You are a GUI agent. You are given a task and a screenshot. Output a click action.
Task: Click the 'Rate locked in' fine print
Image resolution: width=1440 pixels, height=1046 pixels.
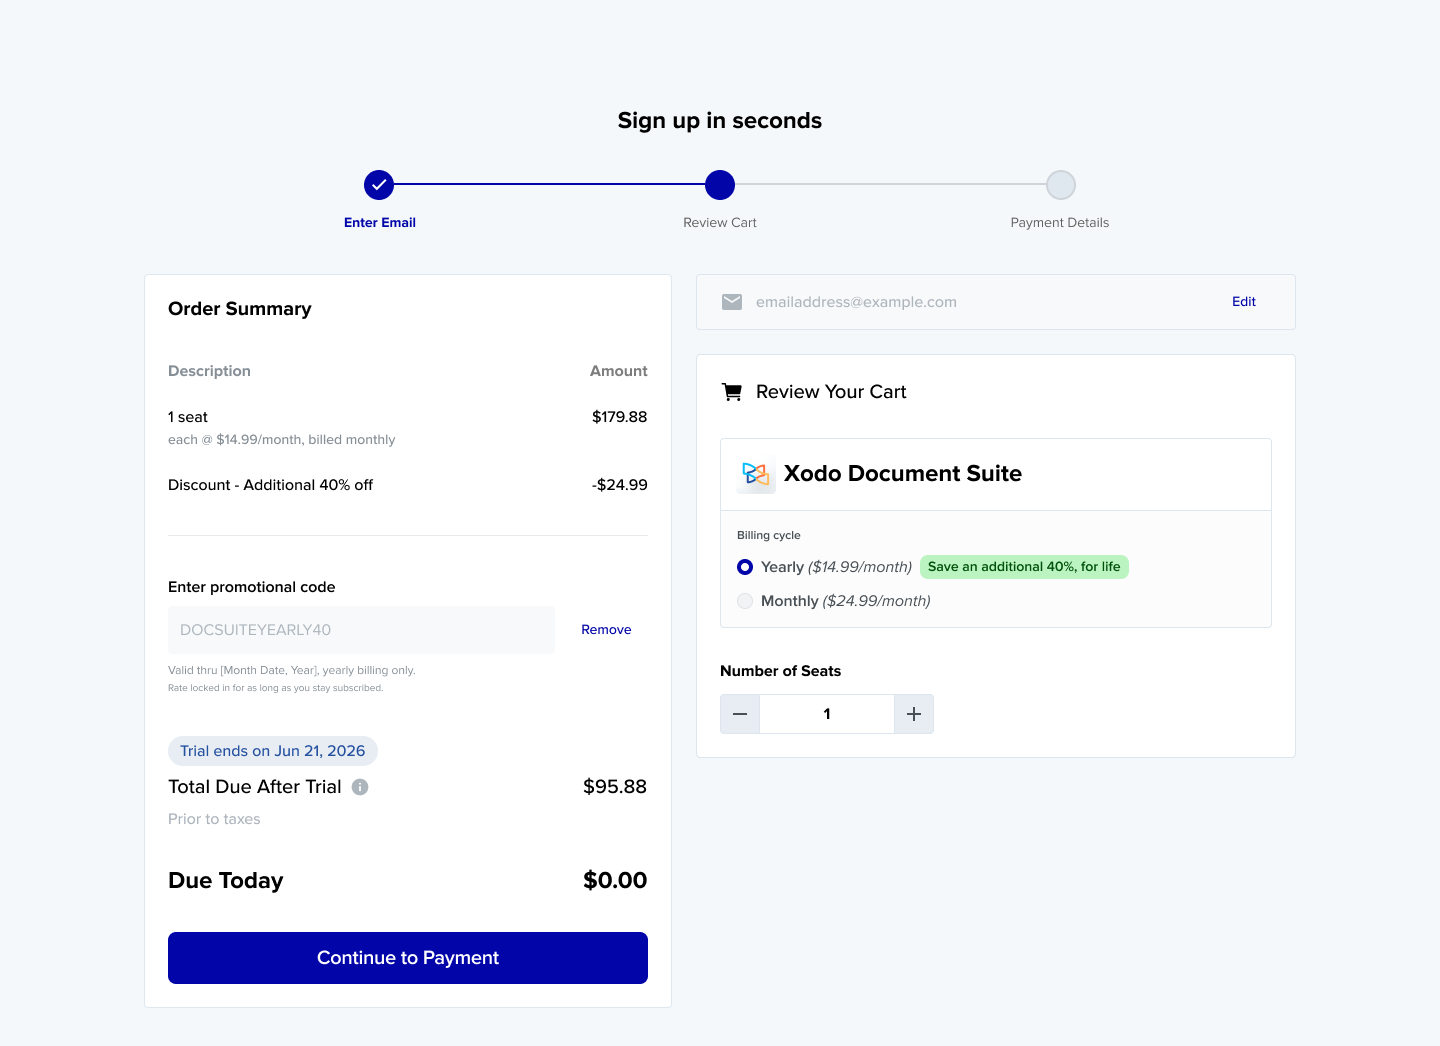276,688
